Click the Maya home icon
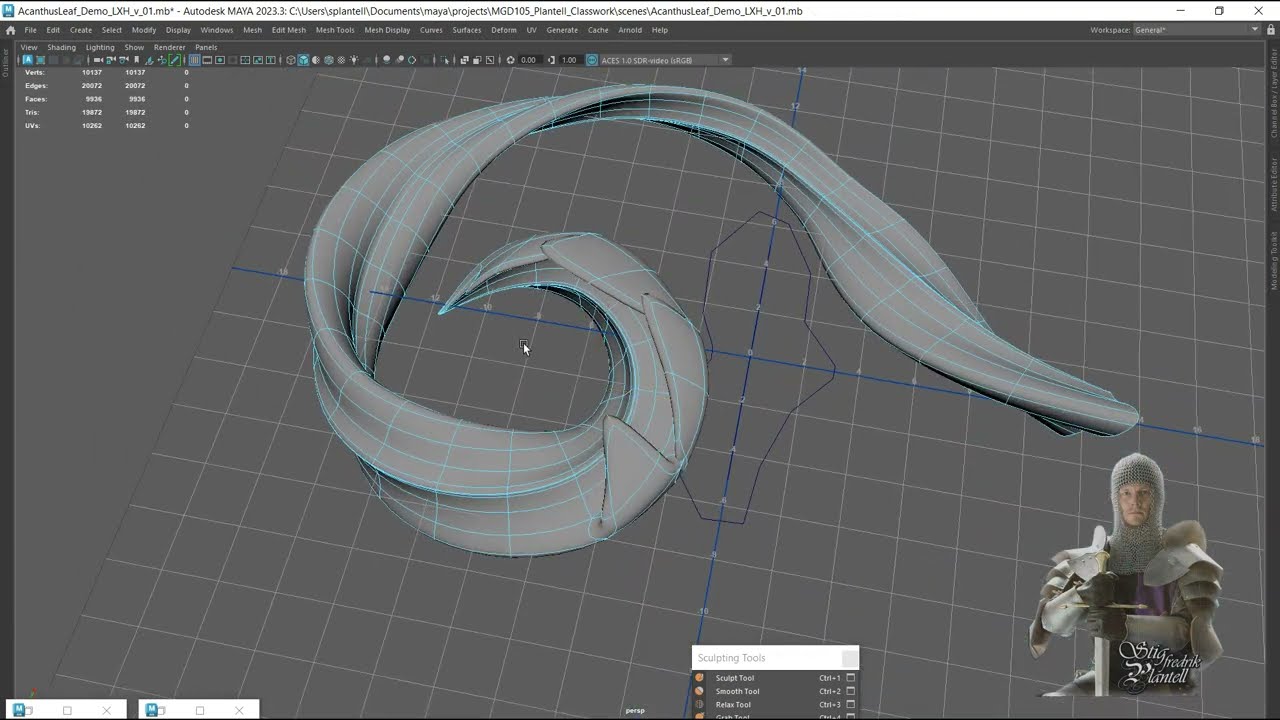The height and width of the screenshot is (720, 1280). click(x=10, y=30)
